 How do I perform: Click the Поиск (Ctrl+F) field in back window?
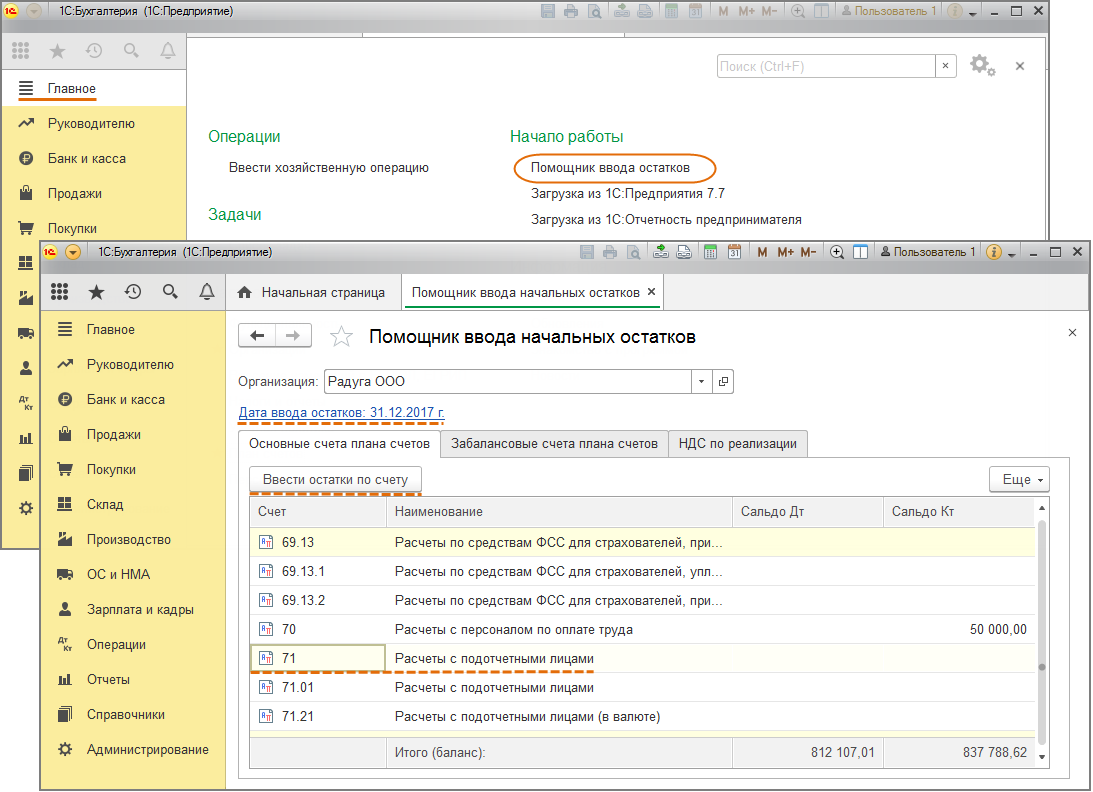(826, 66)
